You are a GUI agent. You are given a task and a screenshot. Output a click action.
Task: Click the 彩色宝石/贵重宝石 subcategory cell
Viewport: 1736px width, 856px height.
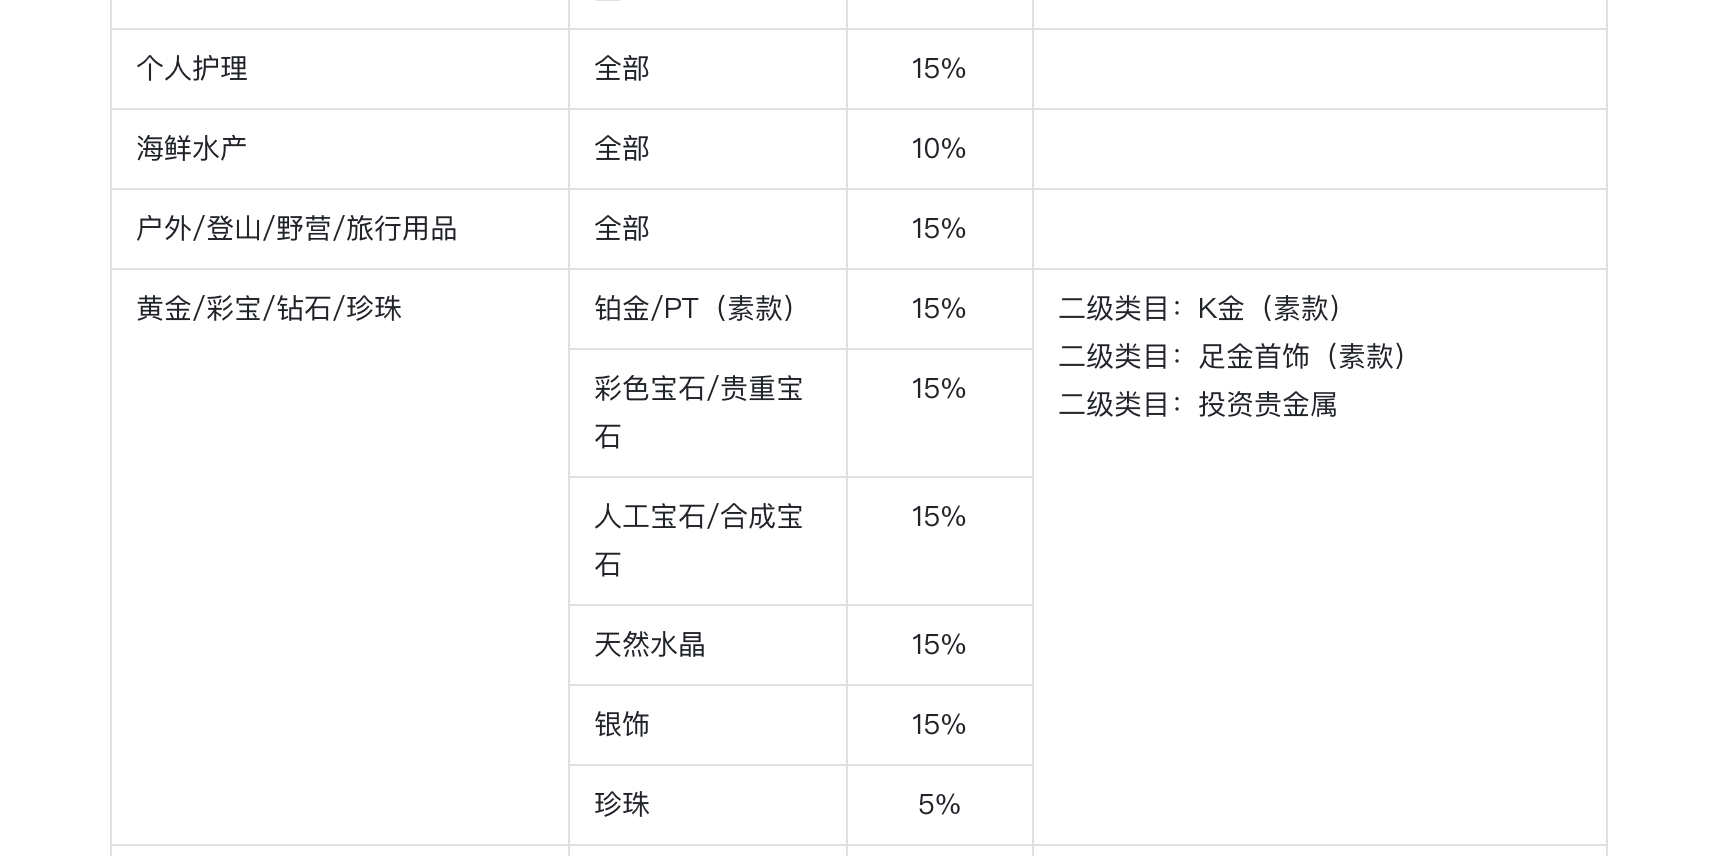[x=708, y=413]
